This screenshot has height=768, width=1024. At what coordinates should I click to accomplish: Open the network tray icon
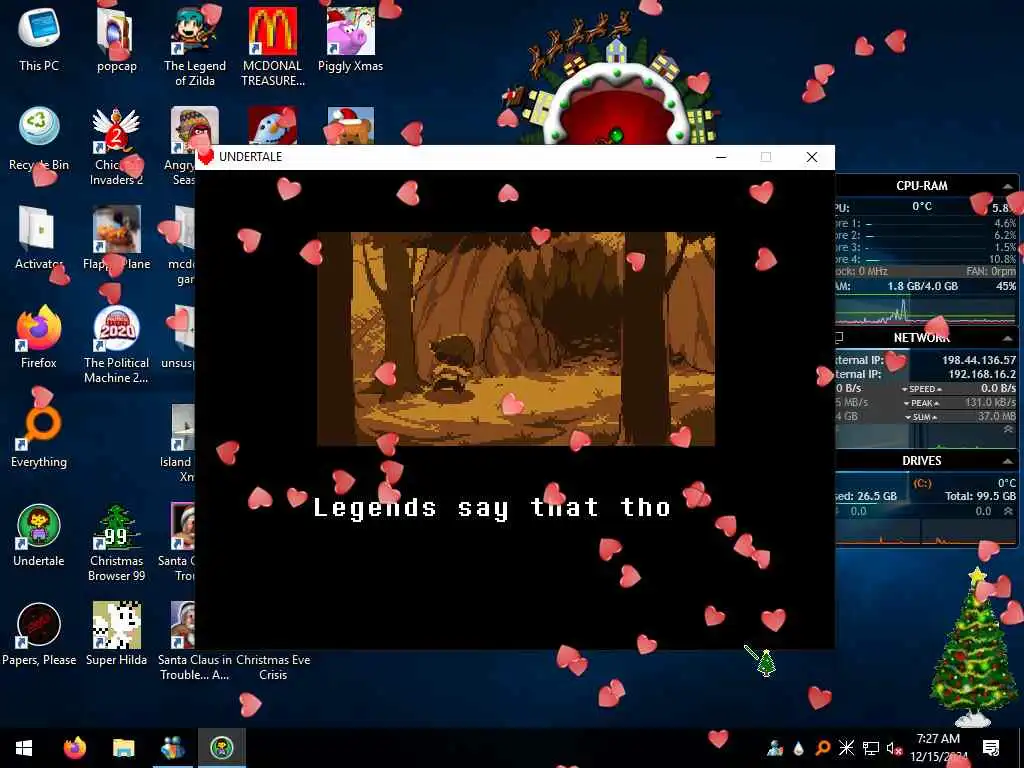(871, 748)
